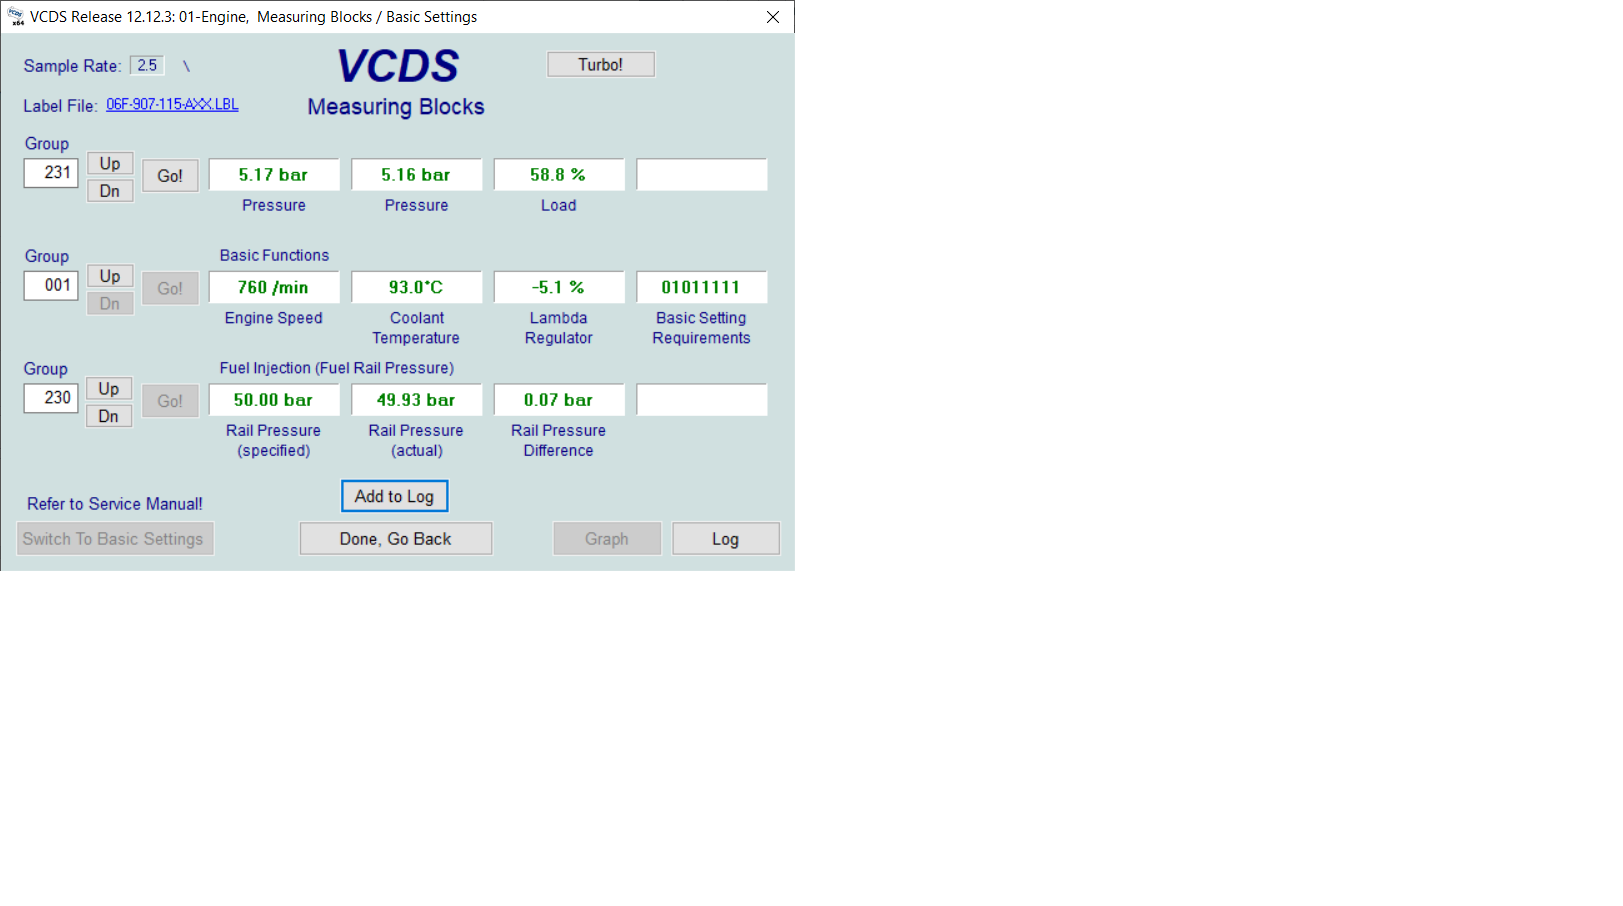
Task: Click the Sample Rate value field
Action: coord(147,66)
